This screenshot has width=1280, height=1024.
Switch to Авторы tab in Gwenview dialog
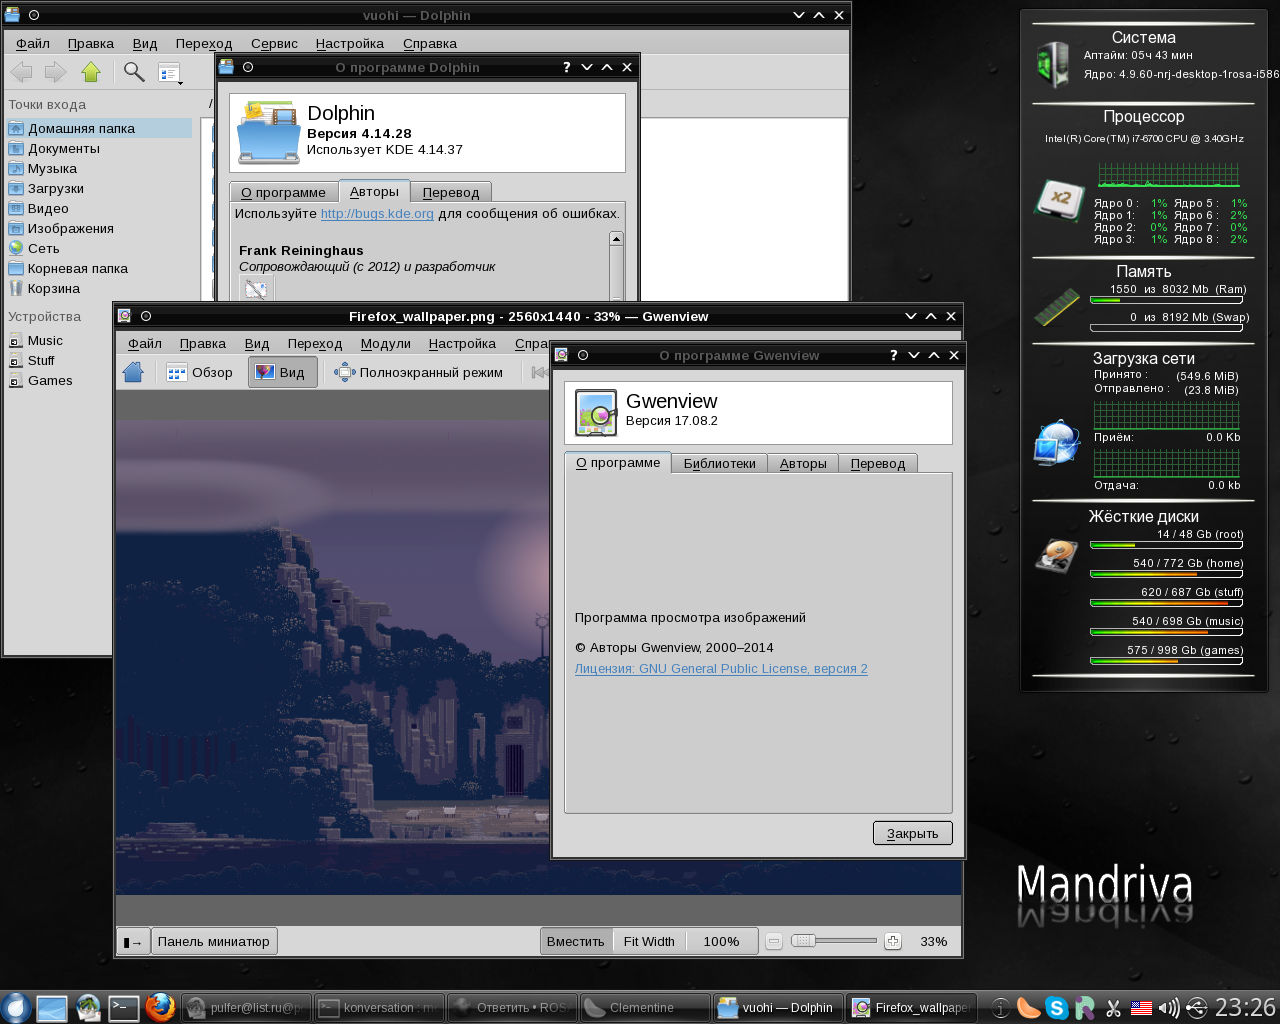pyautogui.click(x=803, y=463)
